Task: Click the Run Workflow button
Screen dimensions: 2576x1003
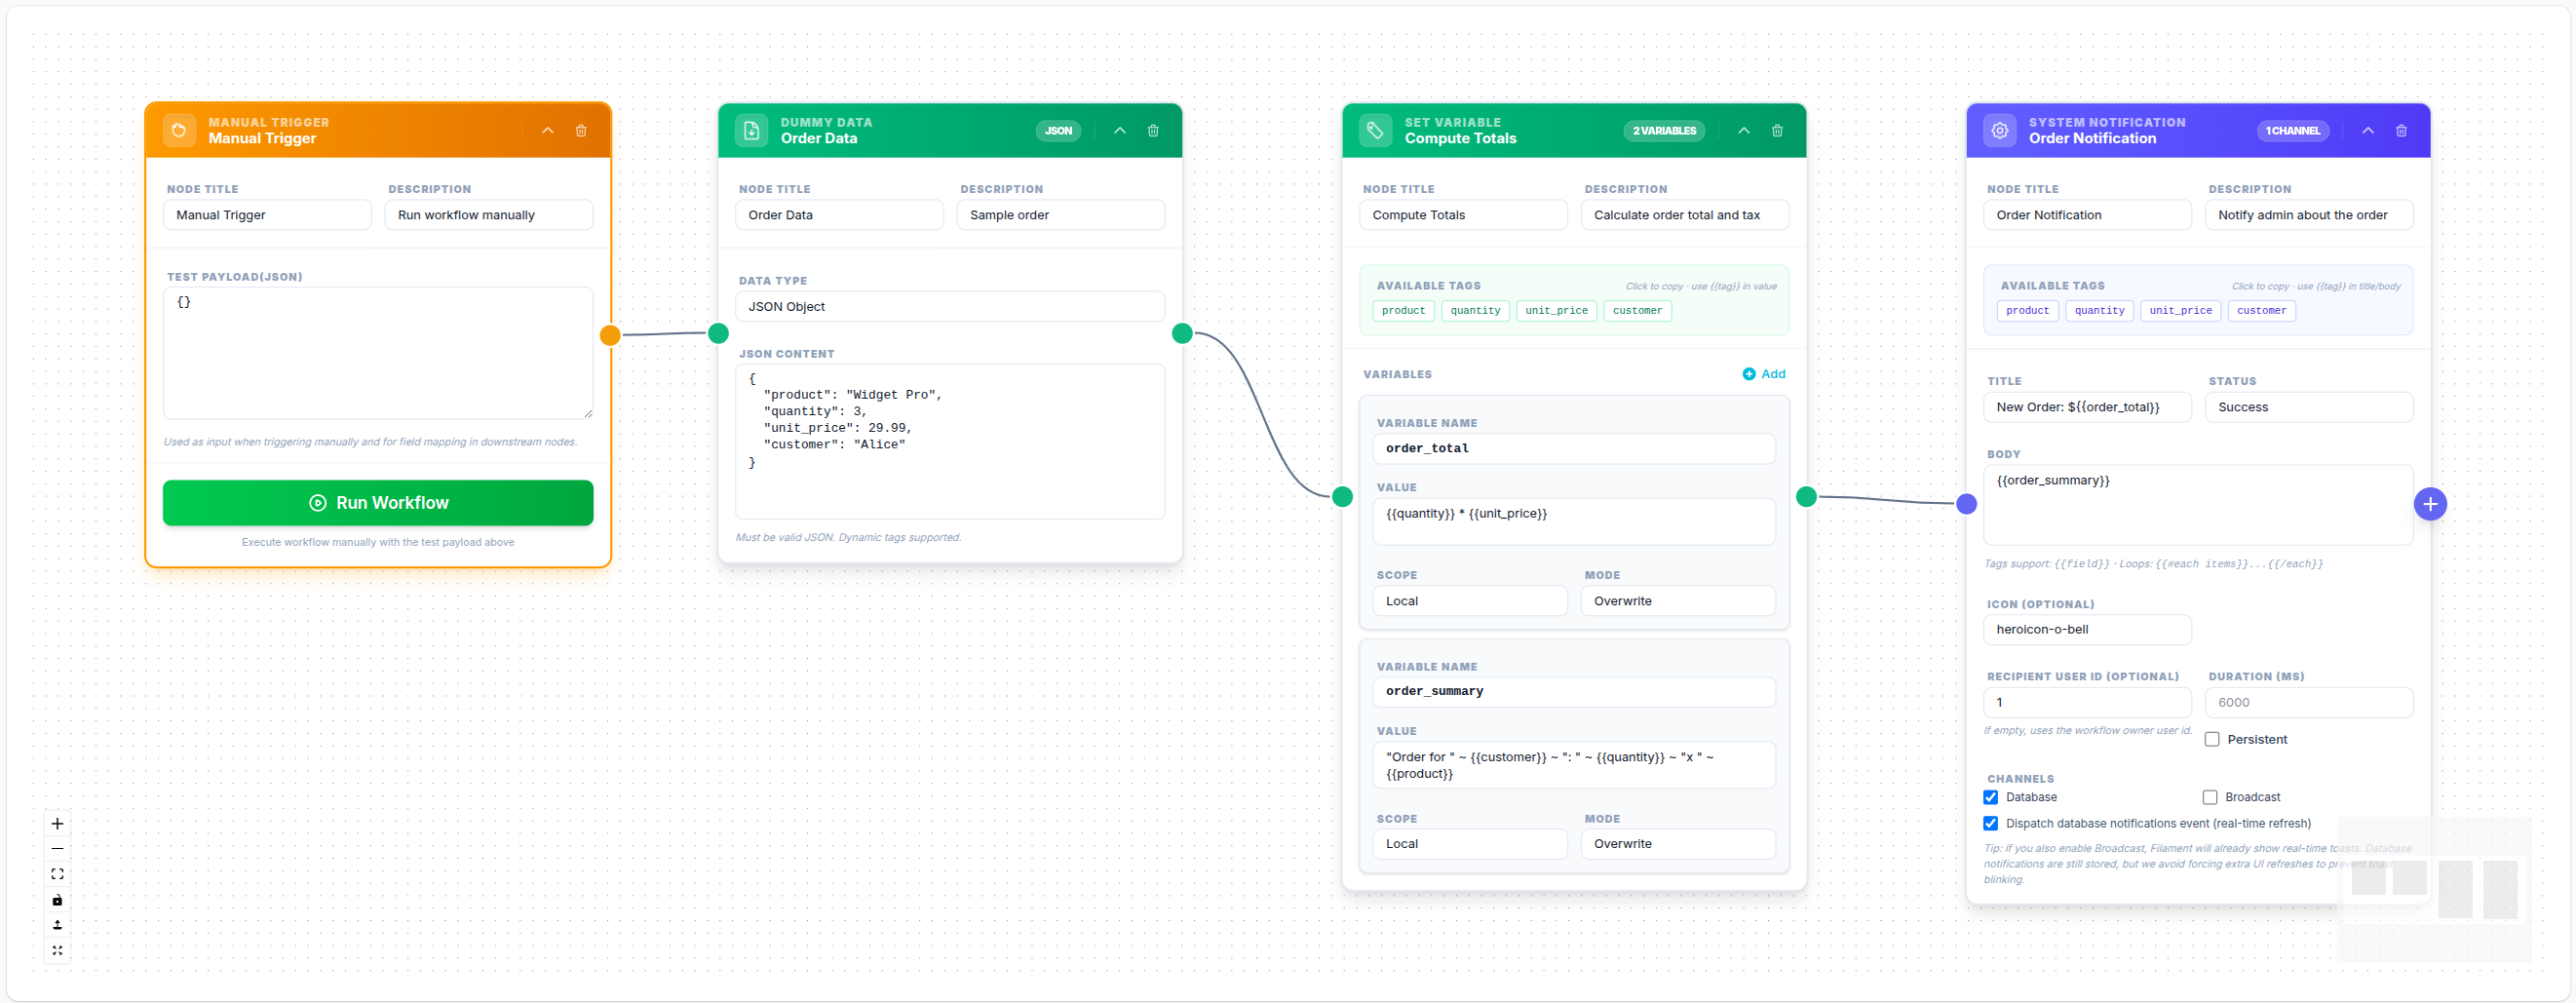Action: coord(378,503)
